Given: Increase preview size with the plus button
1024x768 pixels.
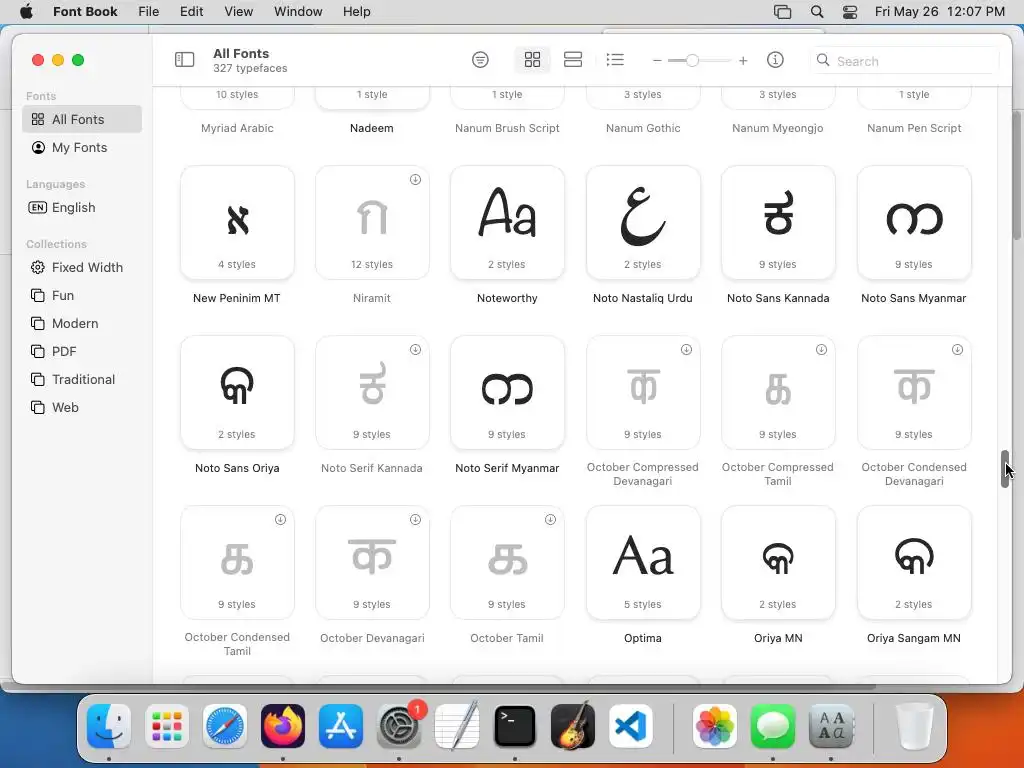Looking at the screenshot, I should 743,61.
